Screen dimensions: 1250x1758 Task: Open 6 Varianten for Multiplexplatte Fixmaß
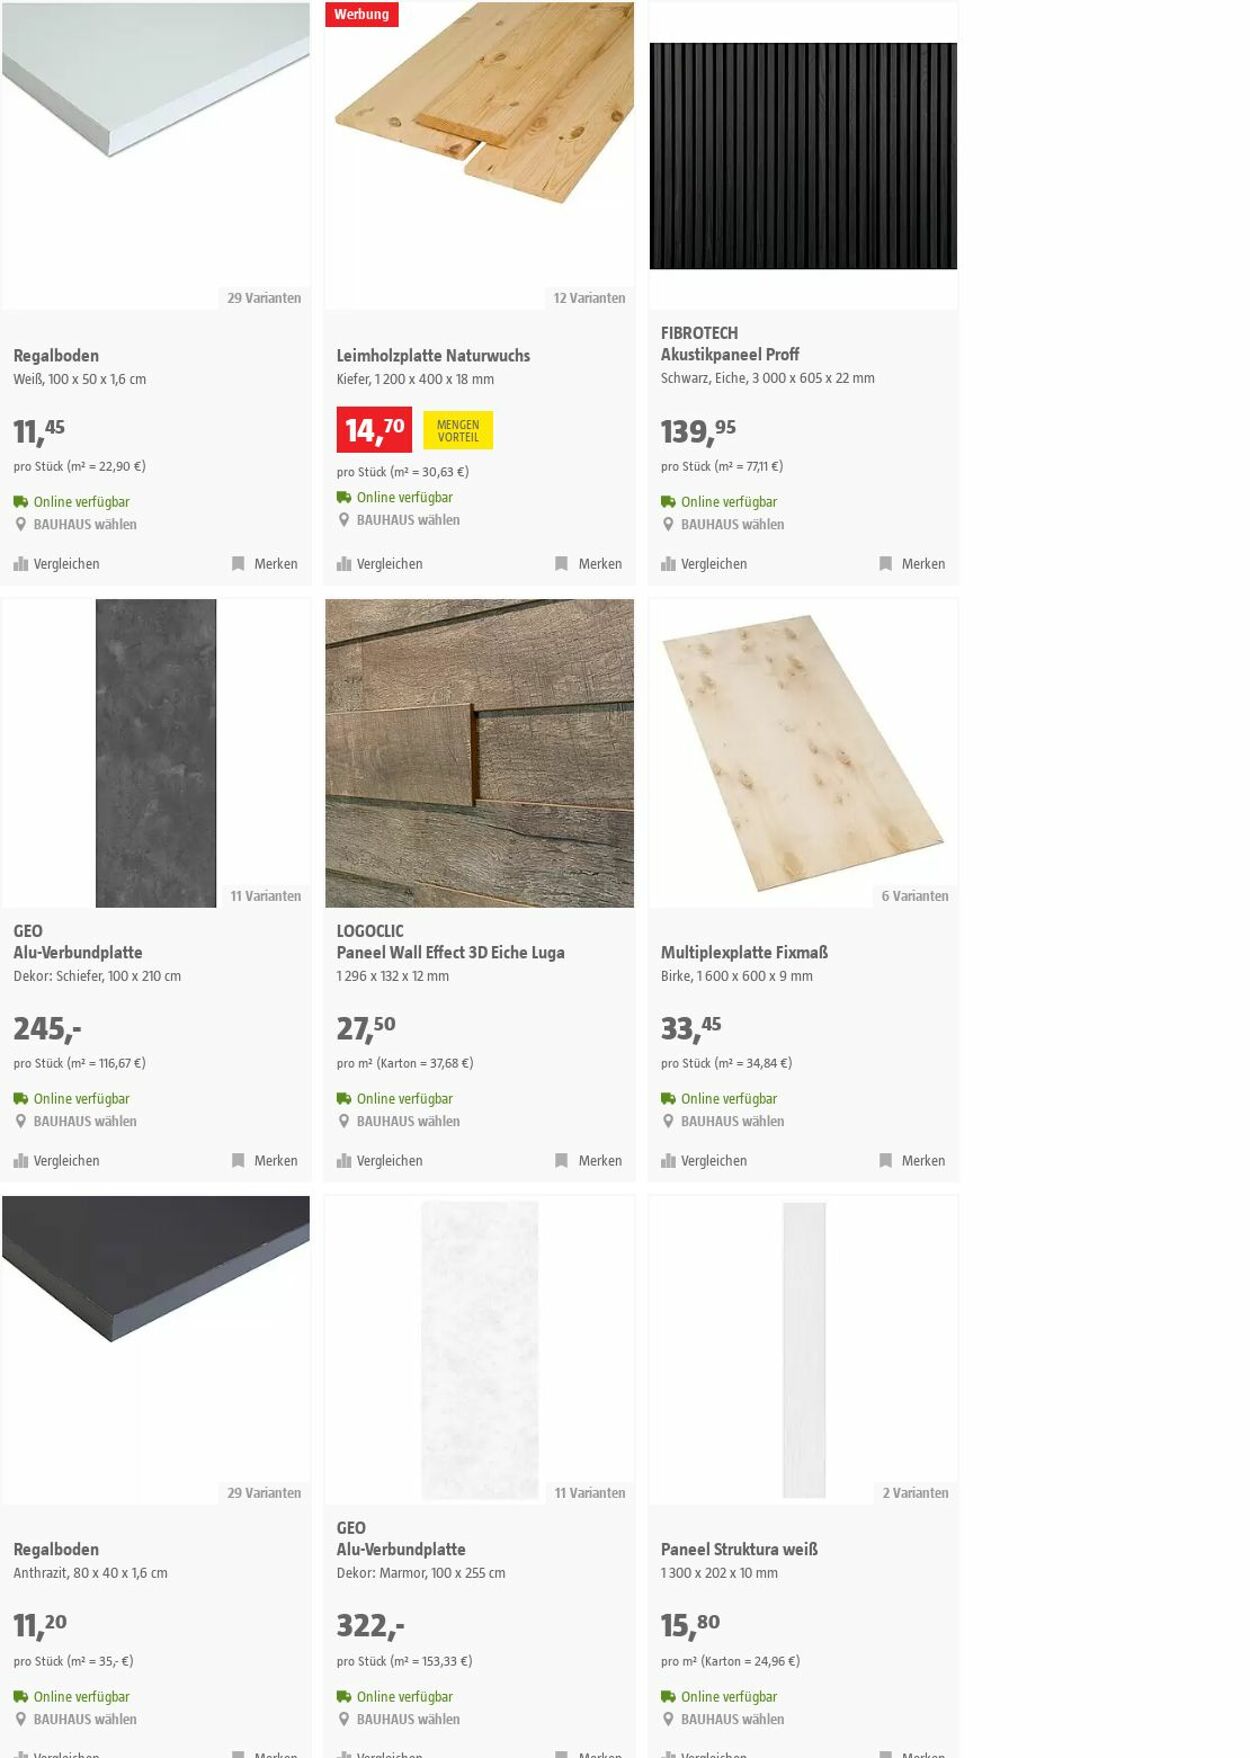coord(914,896)
